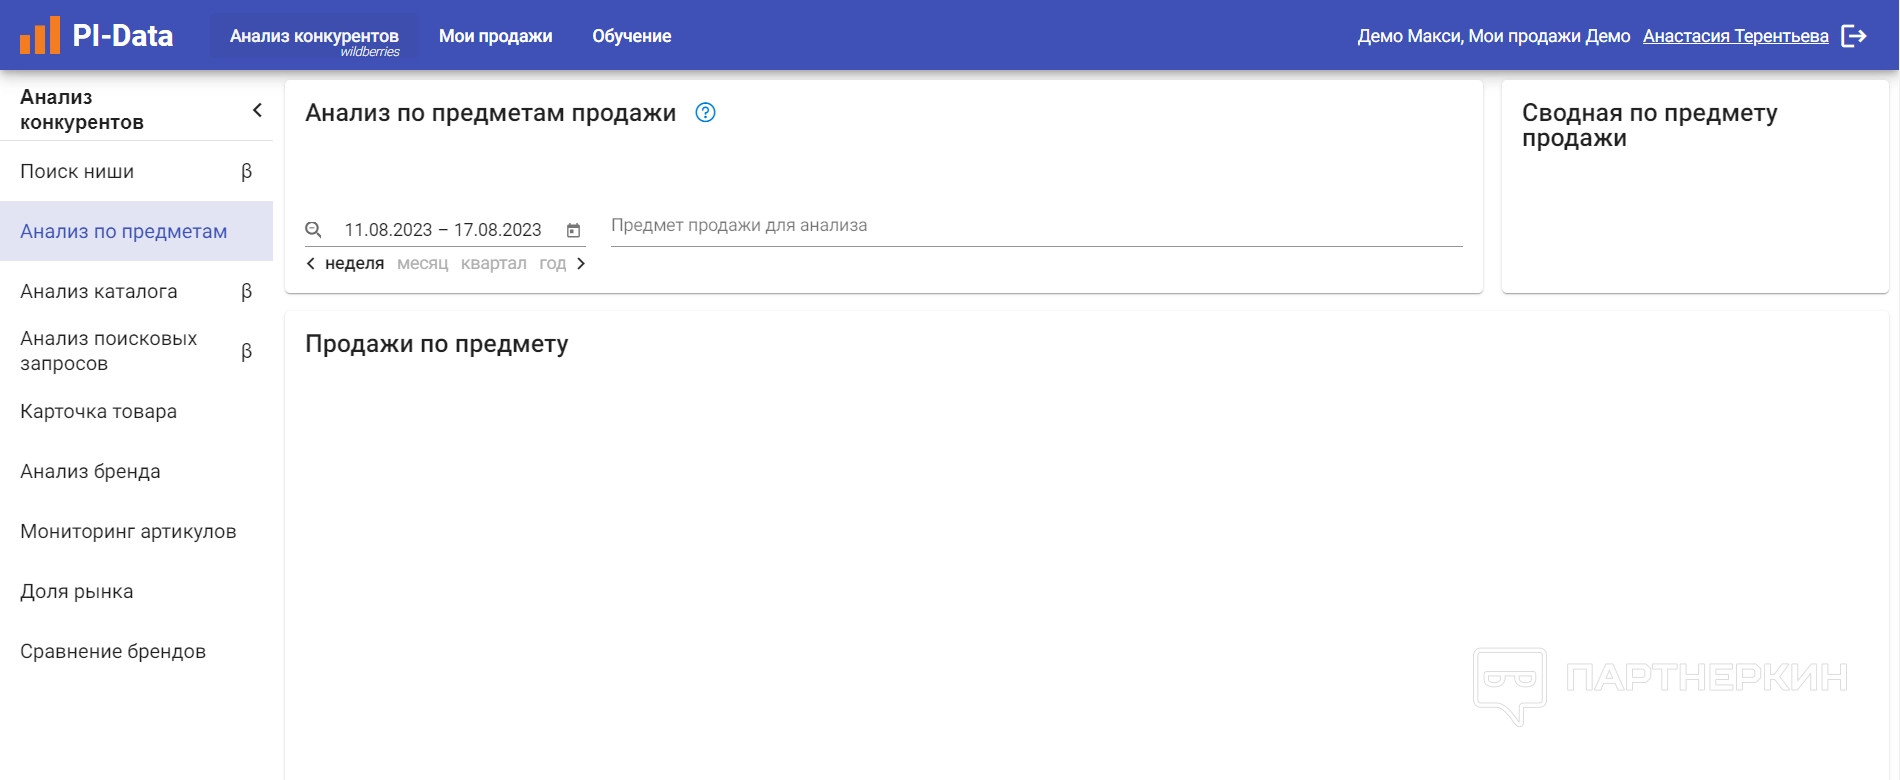Open Поиск ниши in the sidebar

pyautogui.click(x=136, y=171)
